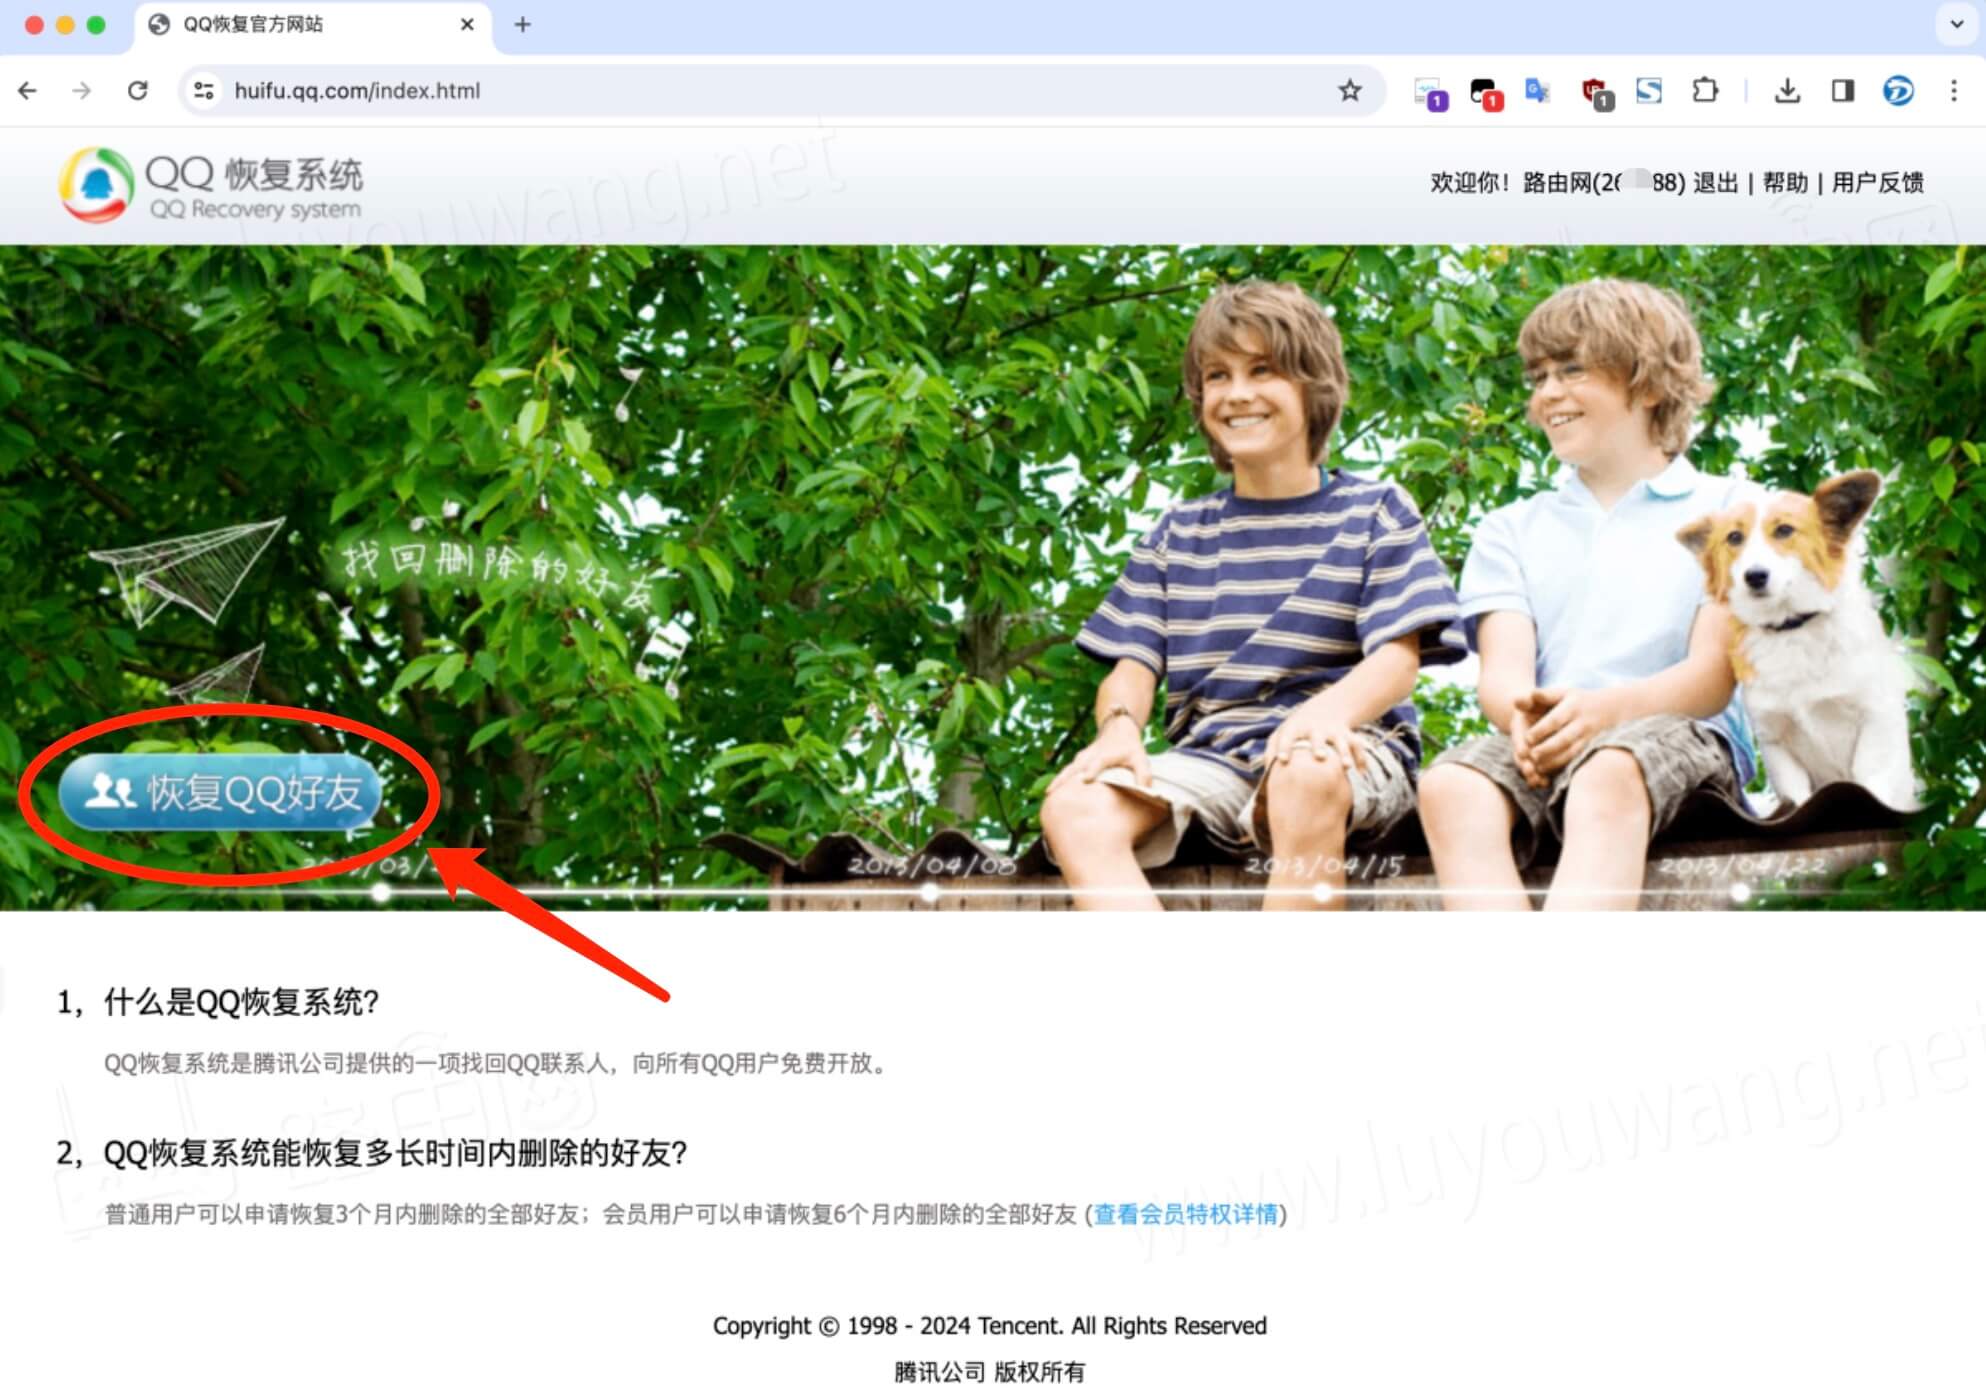
Task: Reload the page
Action: click(139, 90)
